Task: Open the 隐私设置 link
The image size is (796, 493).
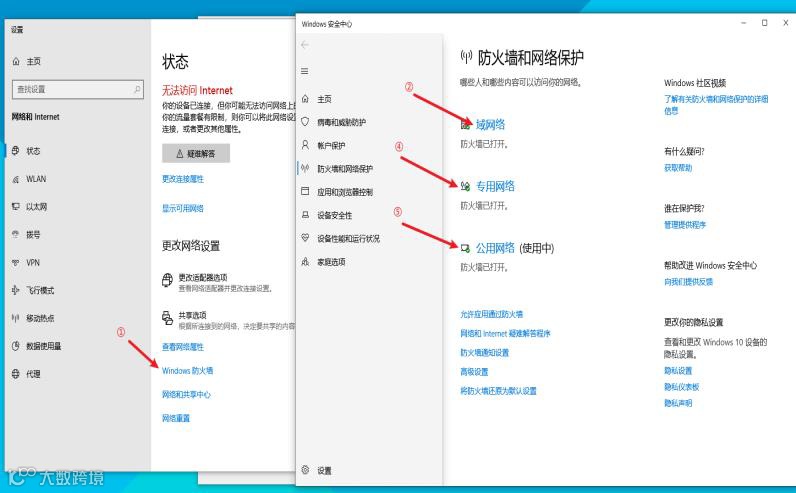Action: (678, 371)
